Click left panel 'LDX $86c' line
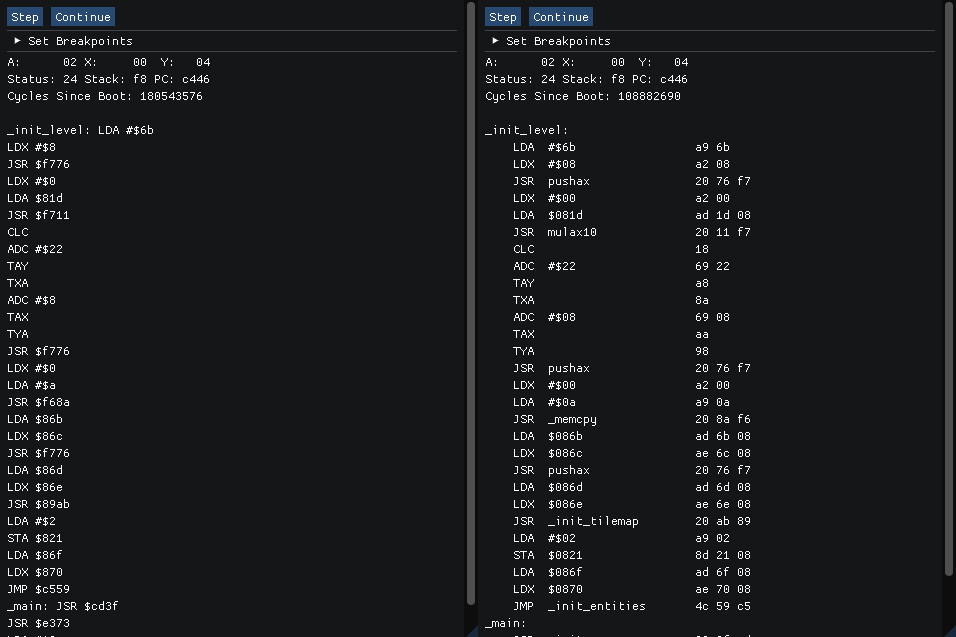 click(35, 436)
